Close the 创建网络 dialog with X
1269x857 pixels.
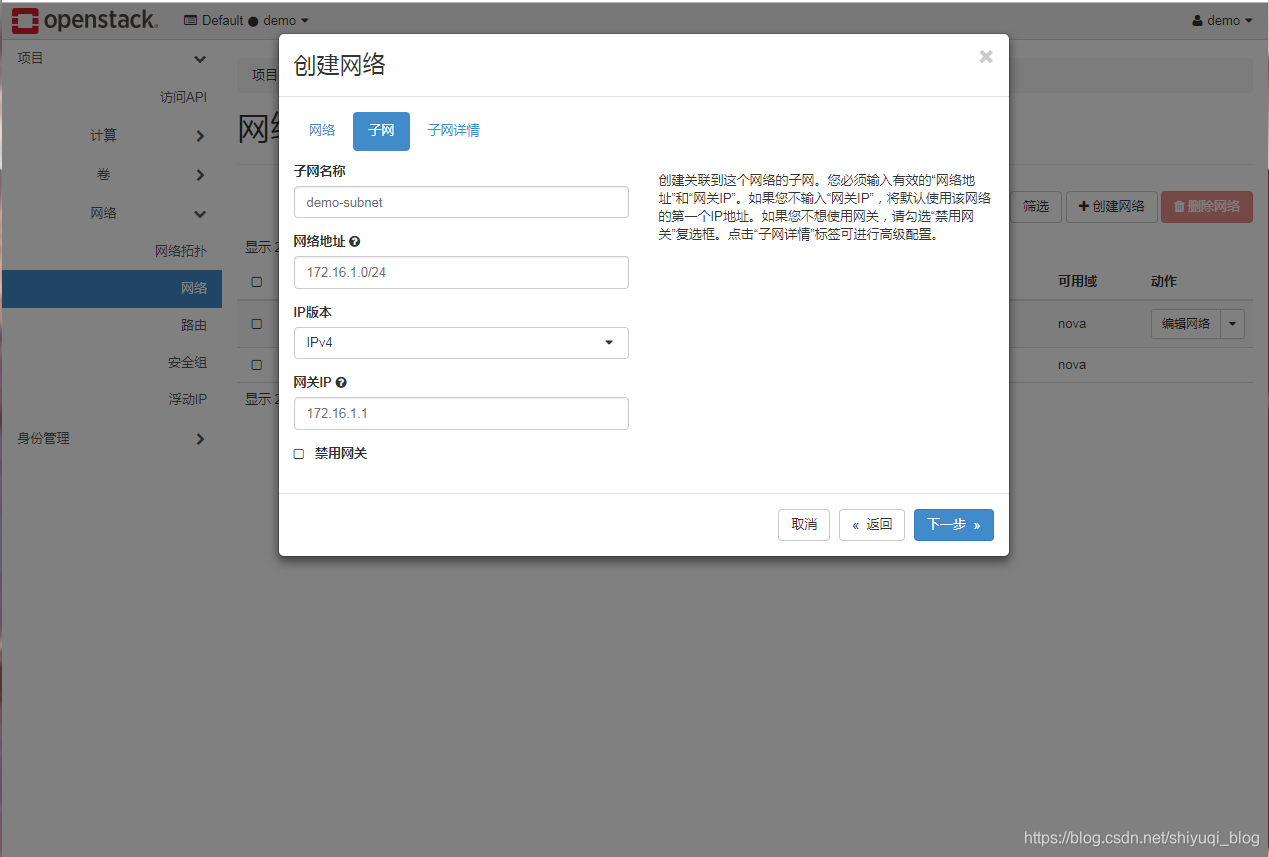pyautogui.click(x=986, y=57)
